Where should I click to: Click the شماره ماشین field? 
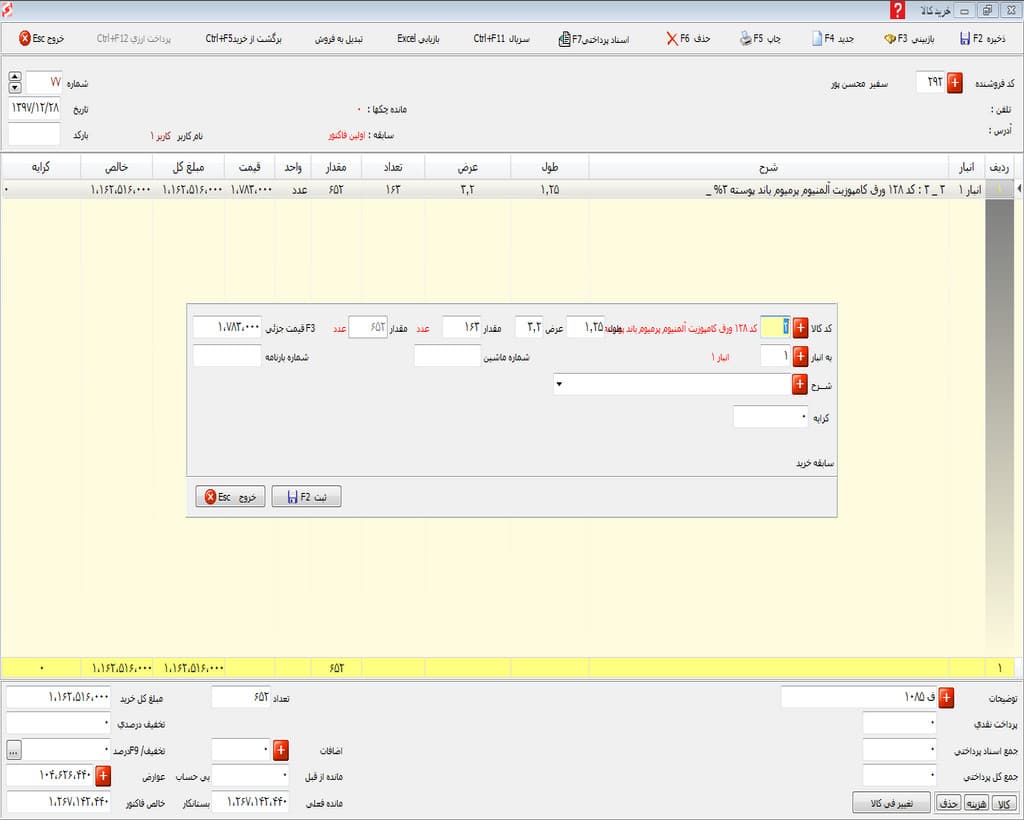tap(447, 356)
